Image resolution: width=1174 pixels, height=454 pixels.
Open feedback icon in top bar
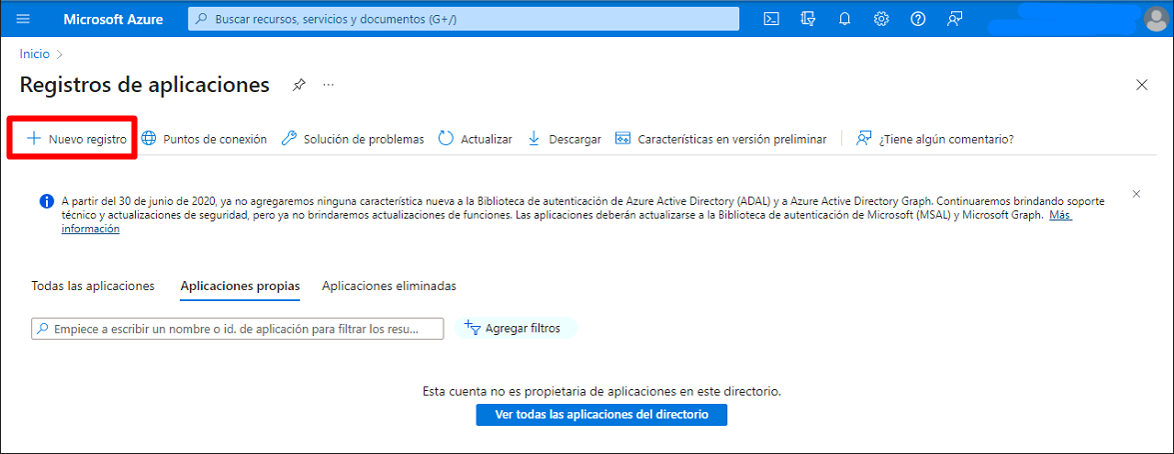(955, 19)
